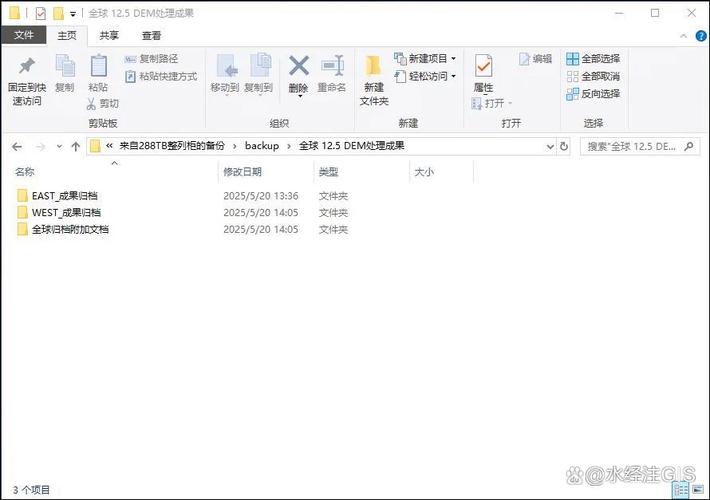
Task: Select the EAST_成果归档 folder
Action: (x=65, y=196)
